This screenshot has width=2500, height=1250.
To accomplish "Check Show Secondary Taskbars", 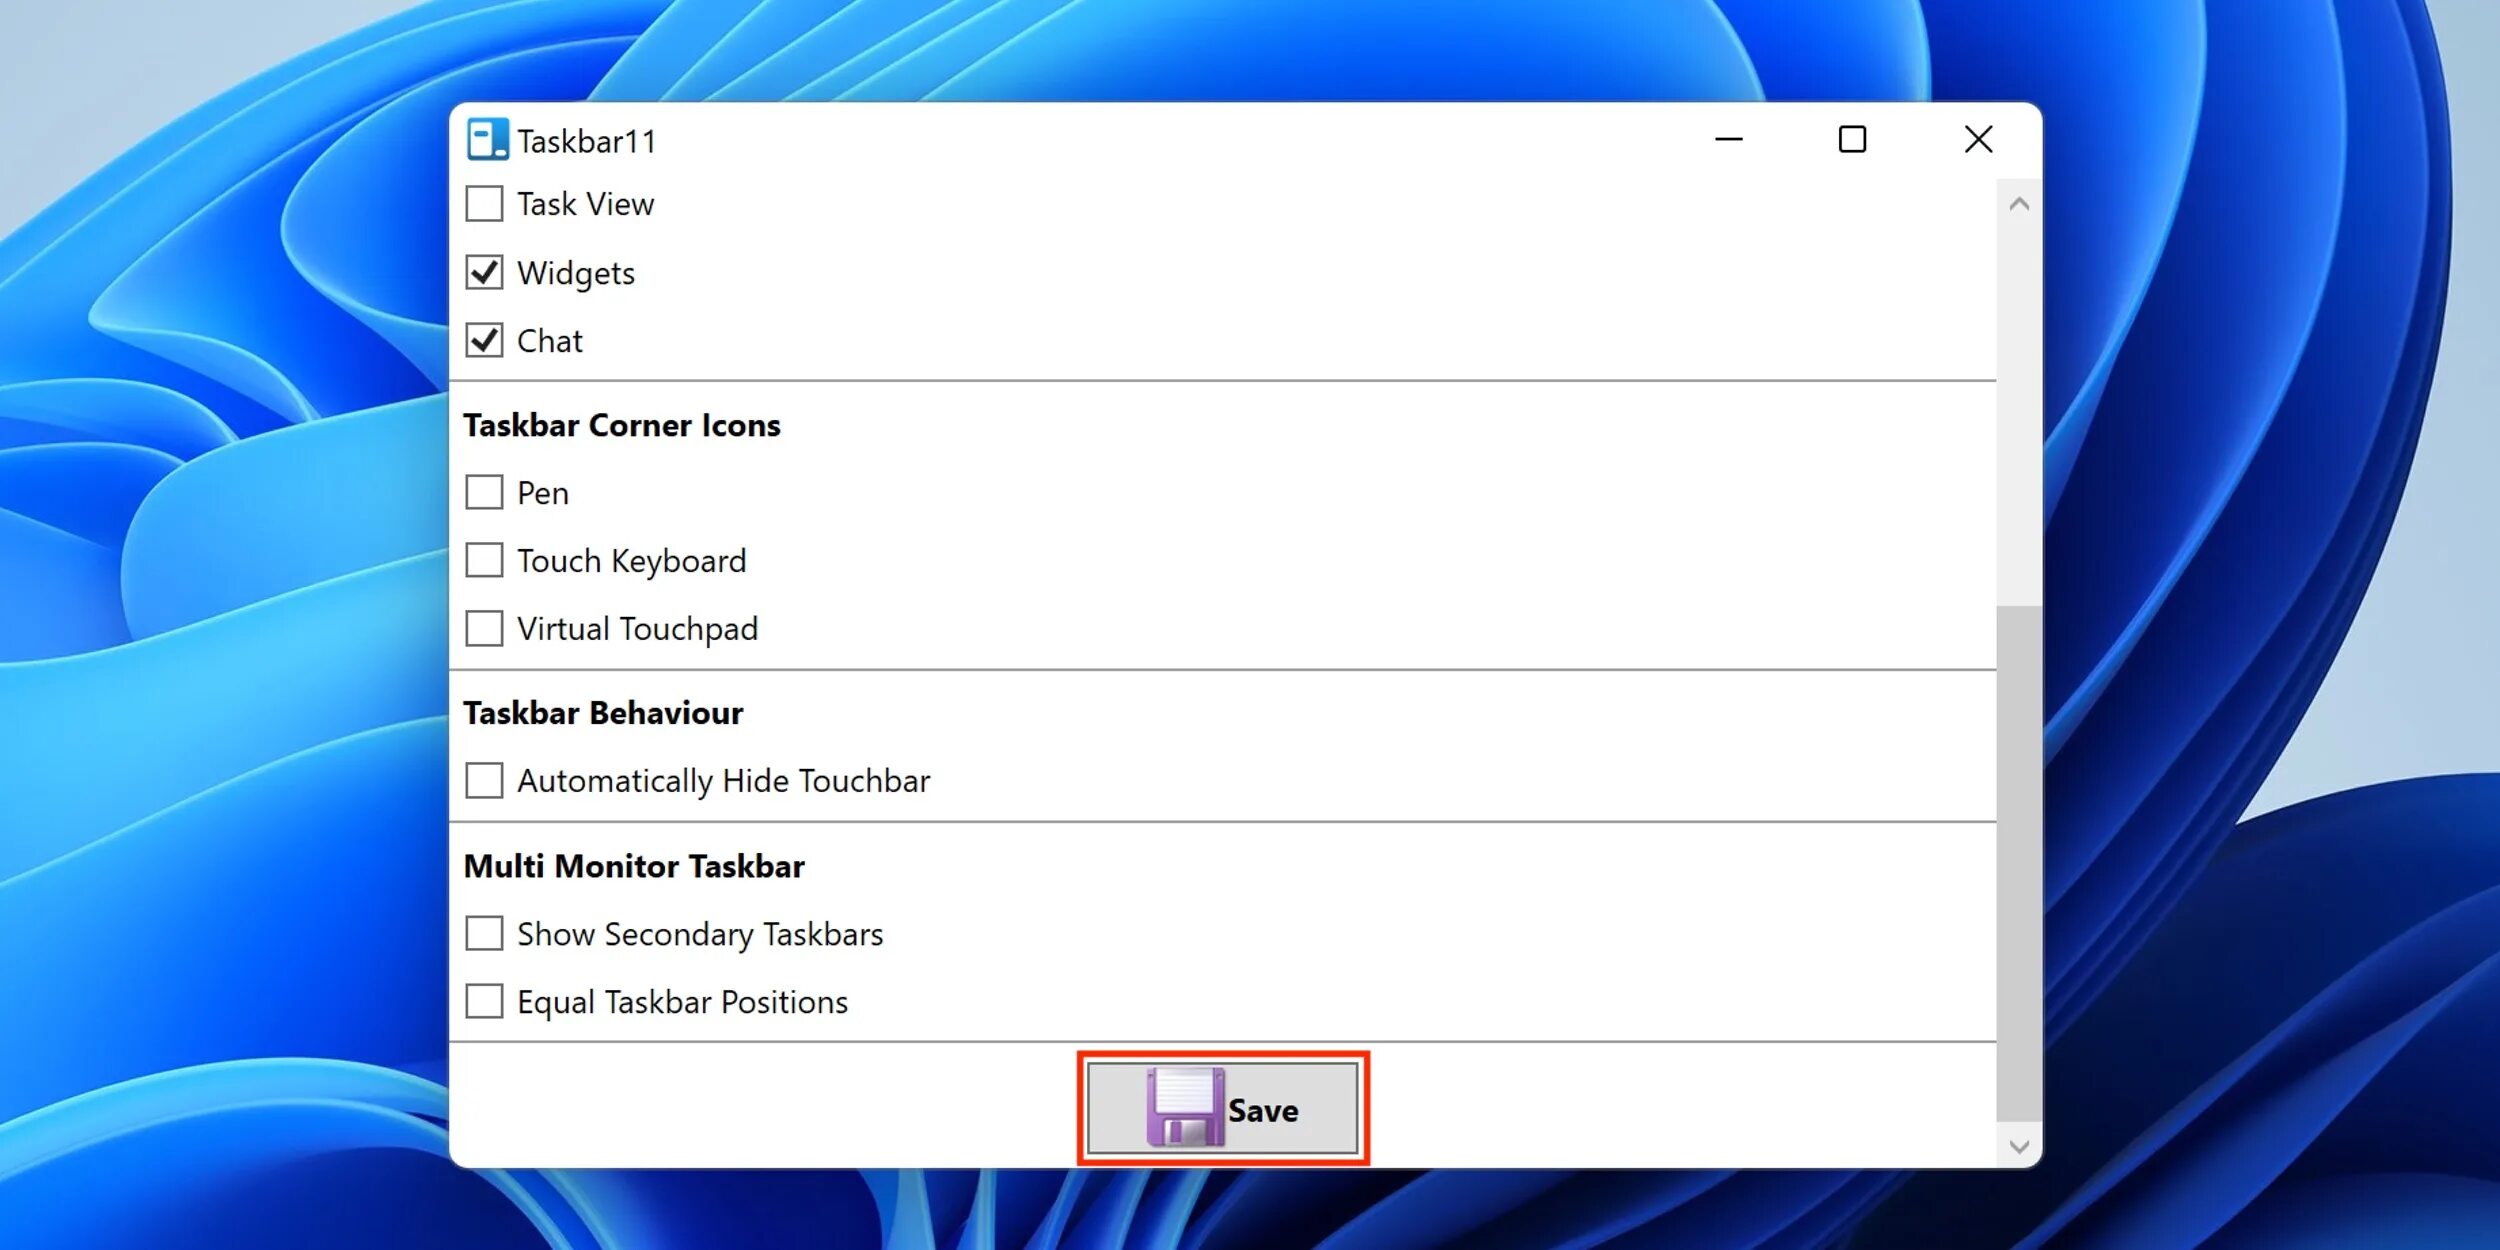I will (484, 933).
